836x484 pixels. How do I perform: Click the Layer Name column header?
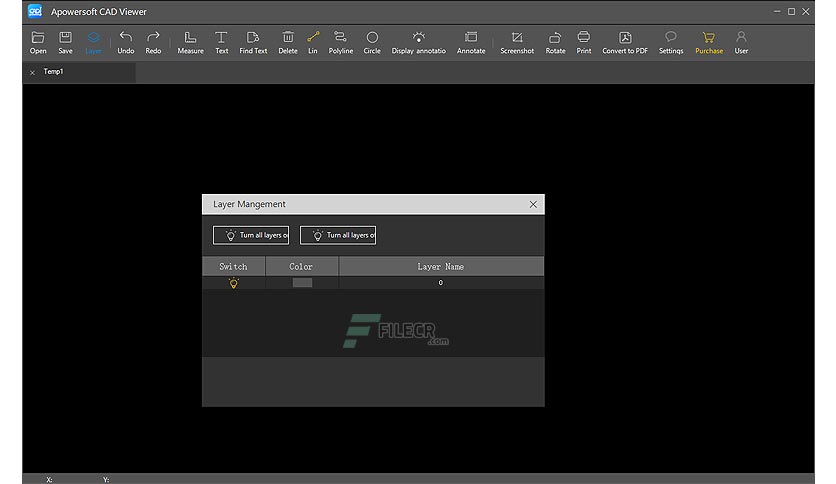click(x=441, y=267)
